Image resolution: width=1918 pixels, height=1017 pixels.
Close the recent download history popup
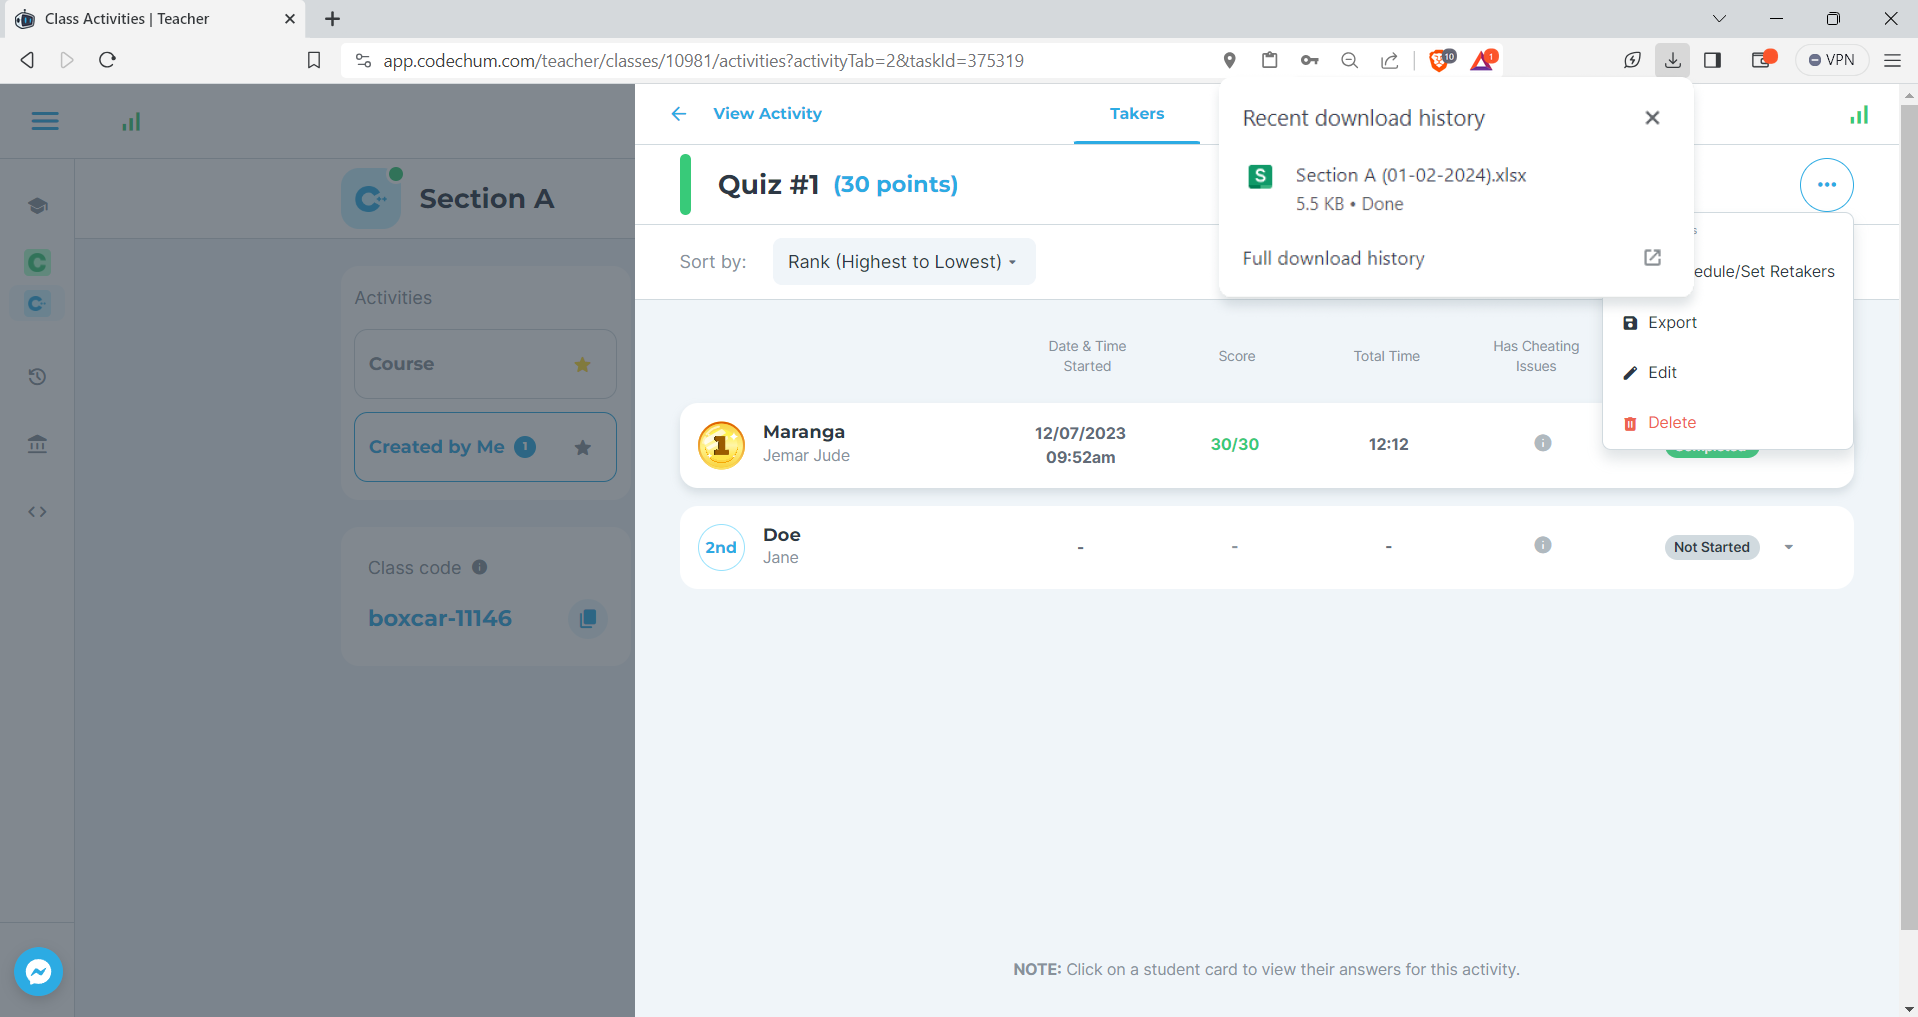(x=1652, y=118)
